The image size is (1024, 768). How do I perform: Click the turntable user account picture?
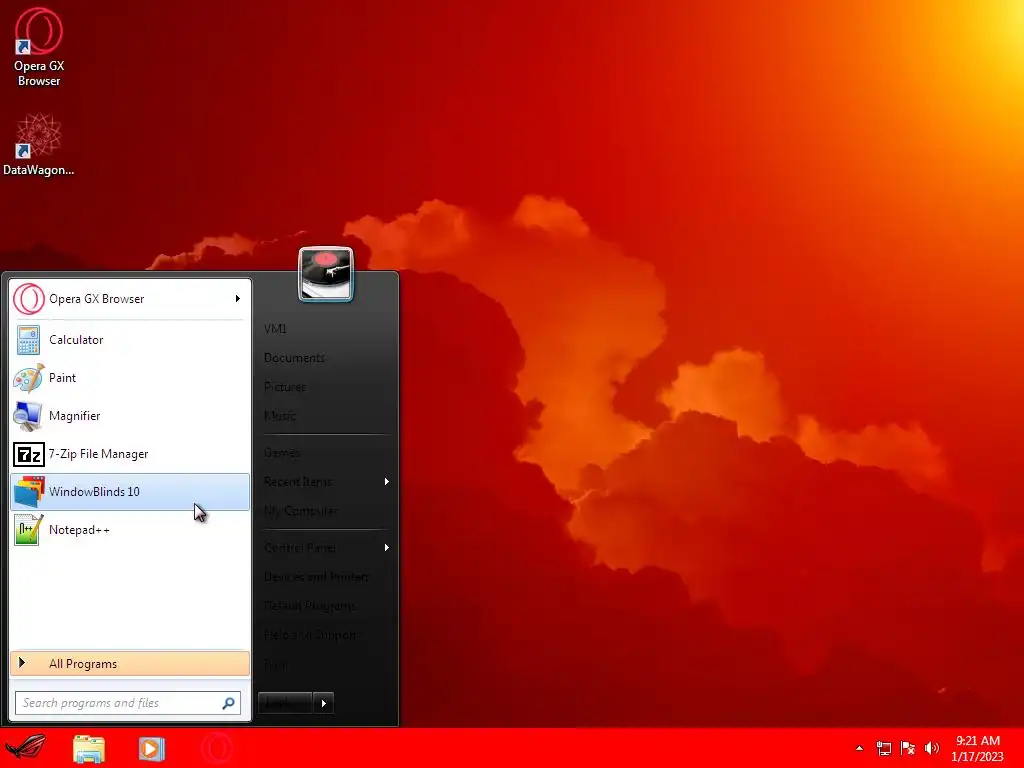click(x=326, y=274)
